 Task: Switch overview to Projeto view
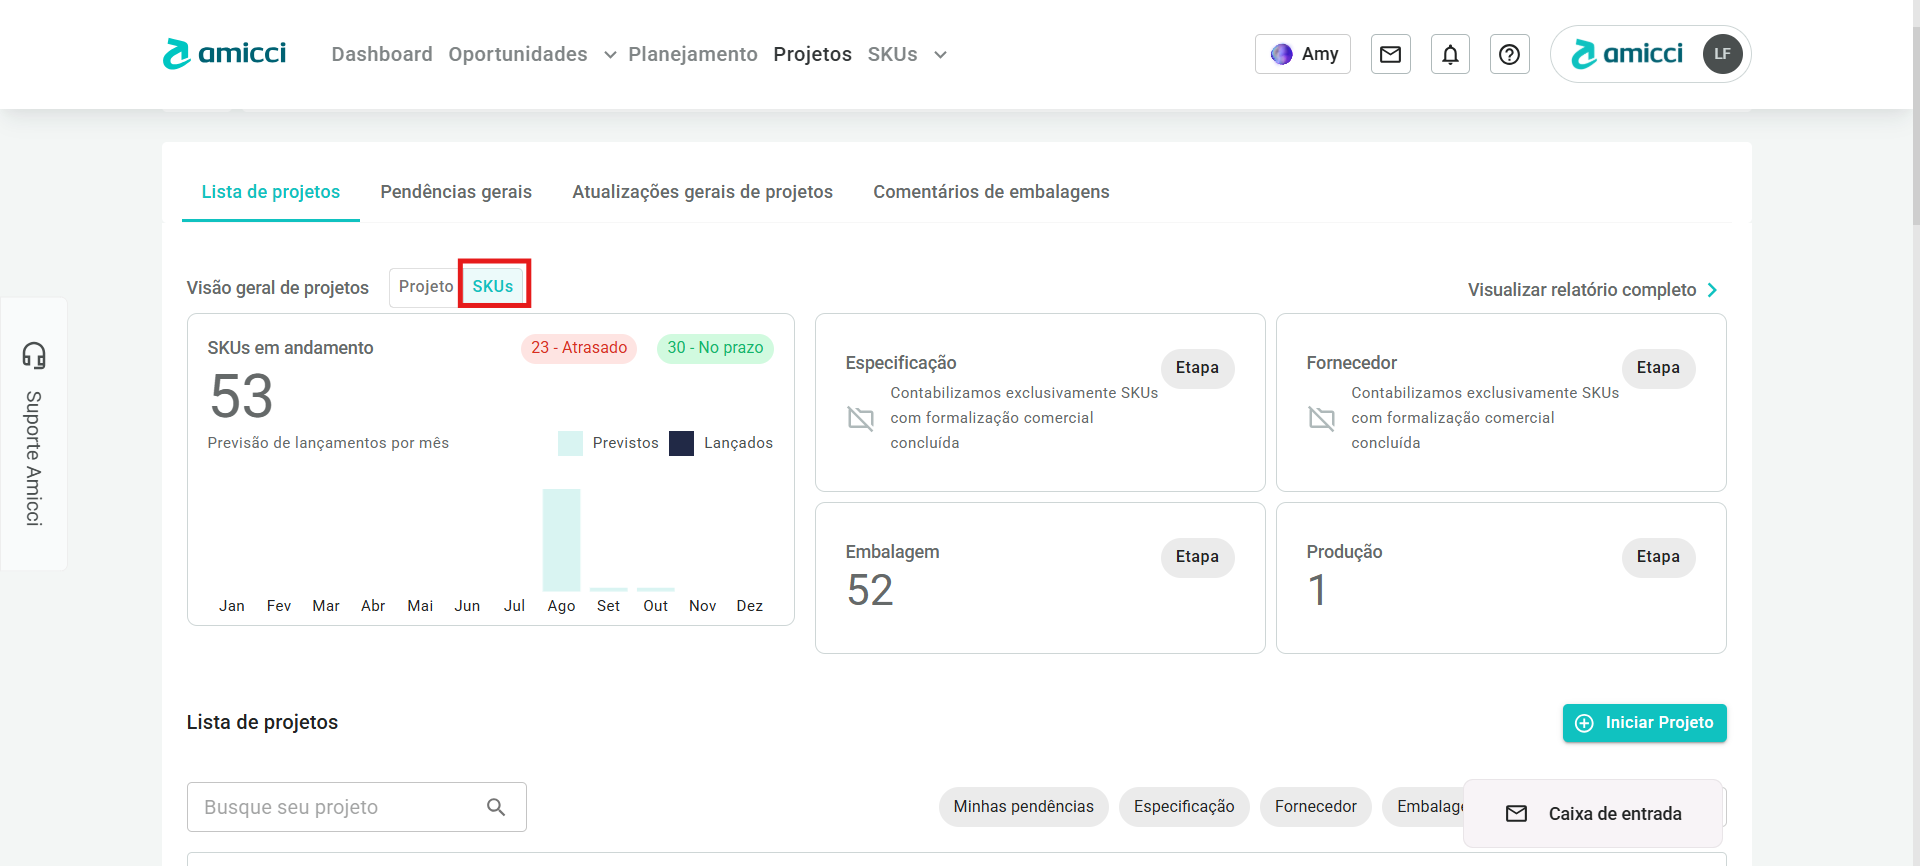[x=425, y=287]
